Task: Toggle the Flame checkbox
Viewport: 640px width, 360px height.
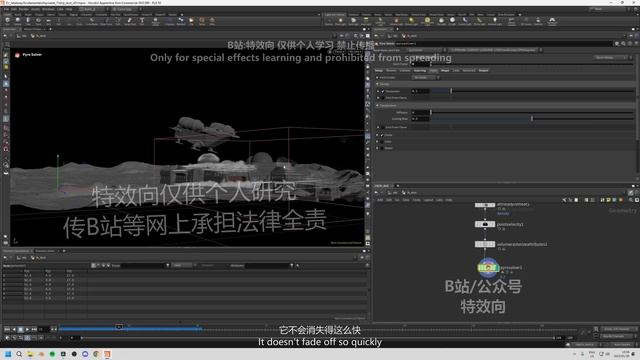Action: [x=382, y=135]
